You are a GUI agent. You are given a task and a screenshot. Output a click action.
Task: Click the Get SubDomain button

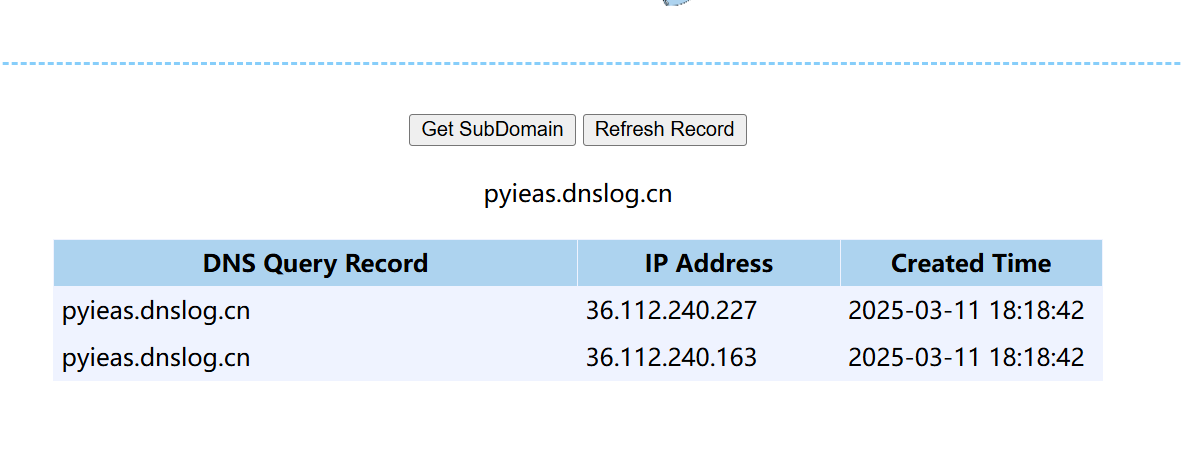pyautogui.click(x=492, y=130)
